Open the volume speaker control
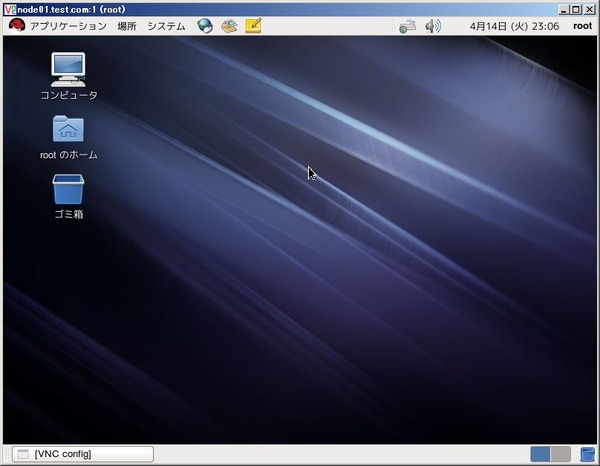The image size is (600, 466). click(x=433, y=26)
